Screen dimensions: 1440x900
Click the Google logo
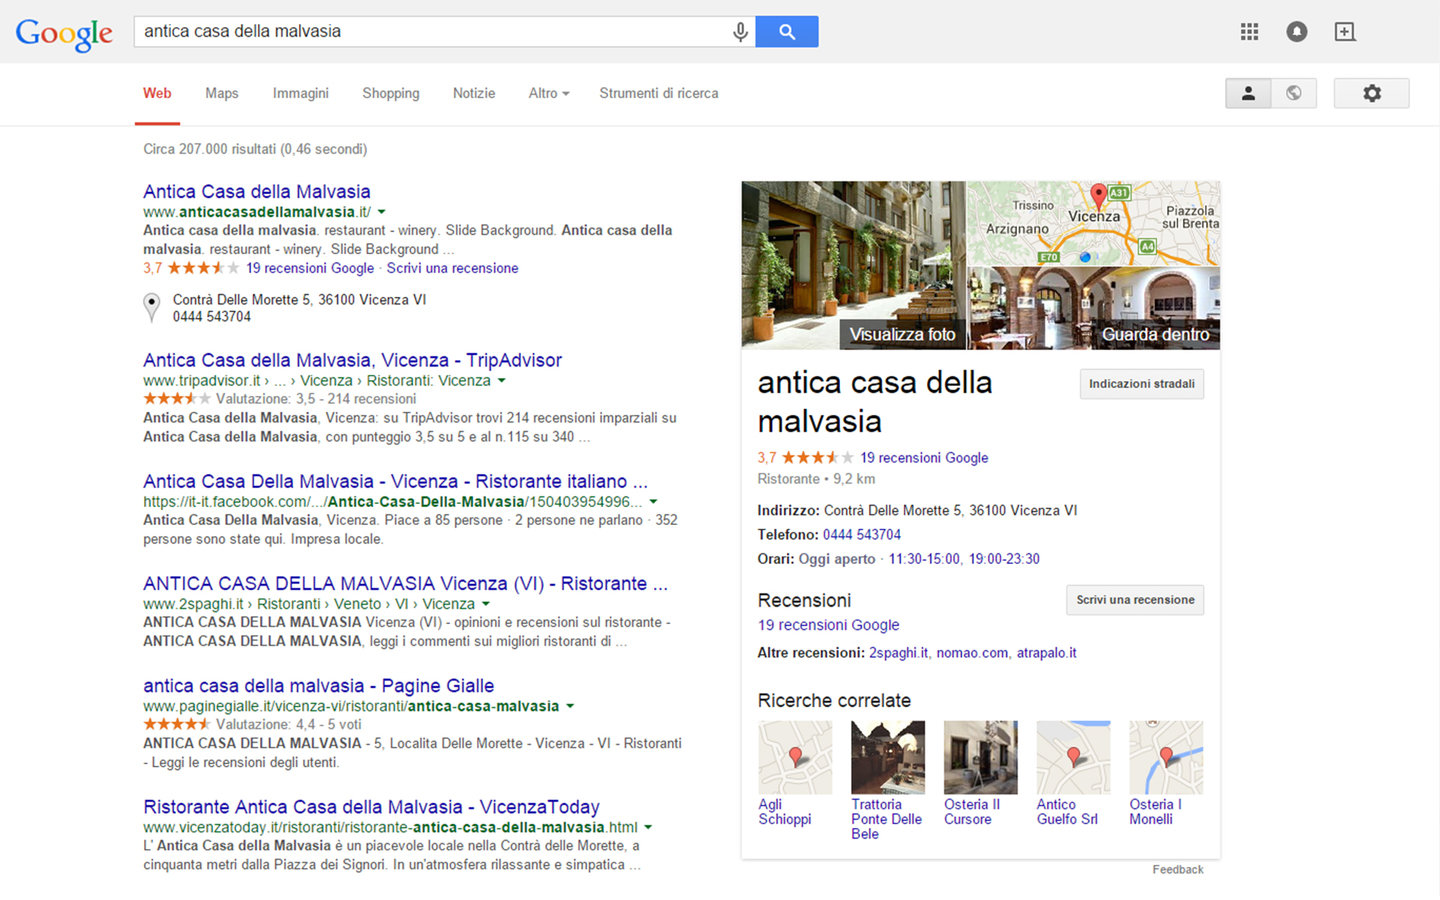tap(64, 33)
